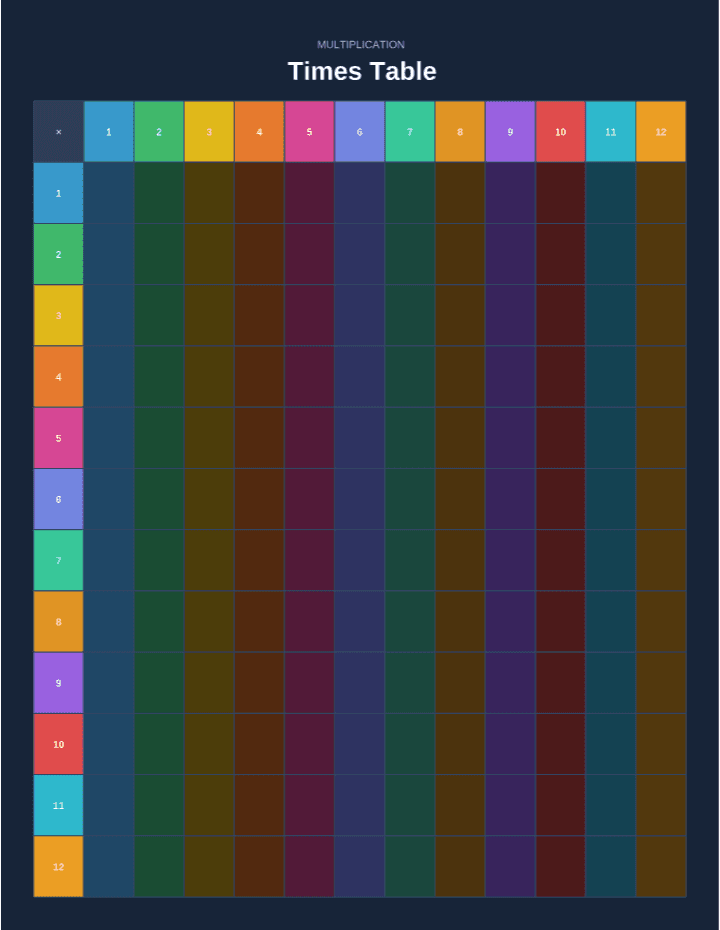720x930 pixels.
Task: Select column header 2 in green
Action: tap(159, 132)
